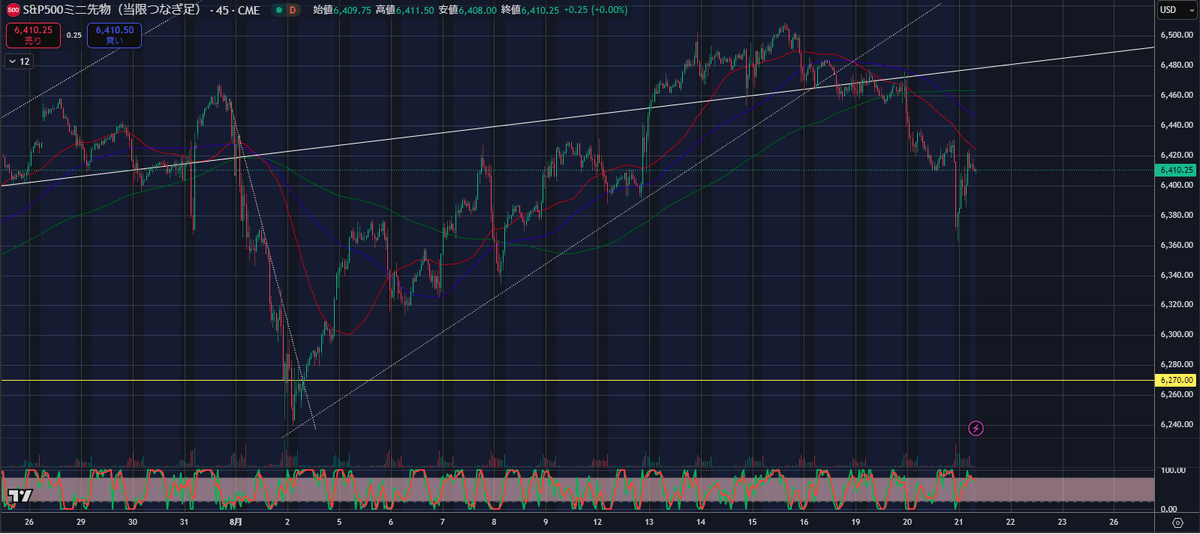Click the 6,410.25 売り sell button

coord(31,35)
